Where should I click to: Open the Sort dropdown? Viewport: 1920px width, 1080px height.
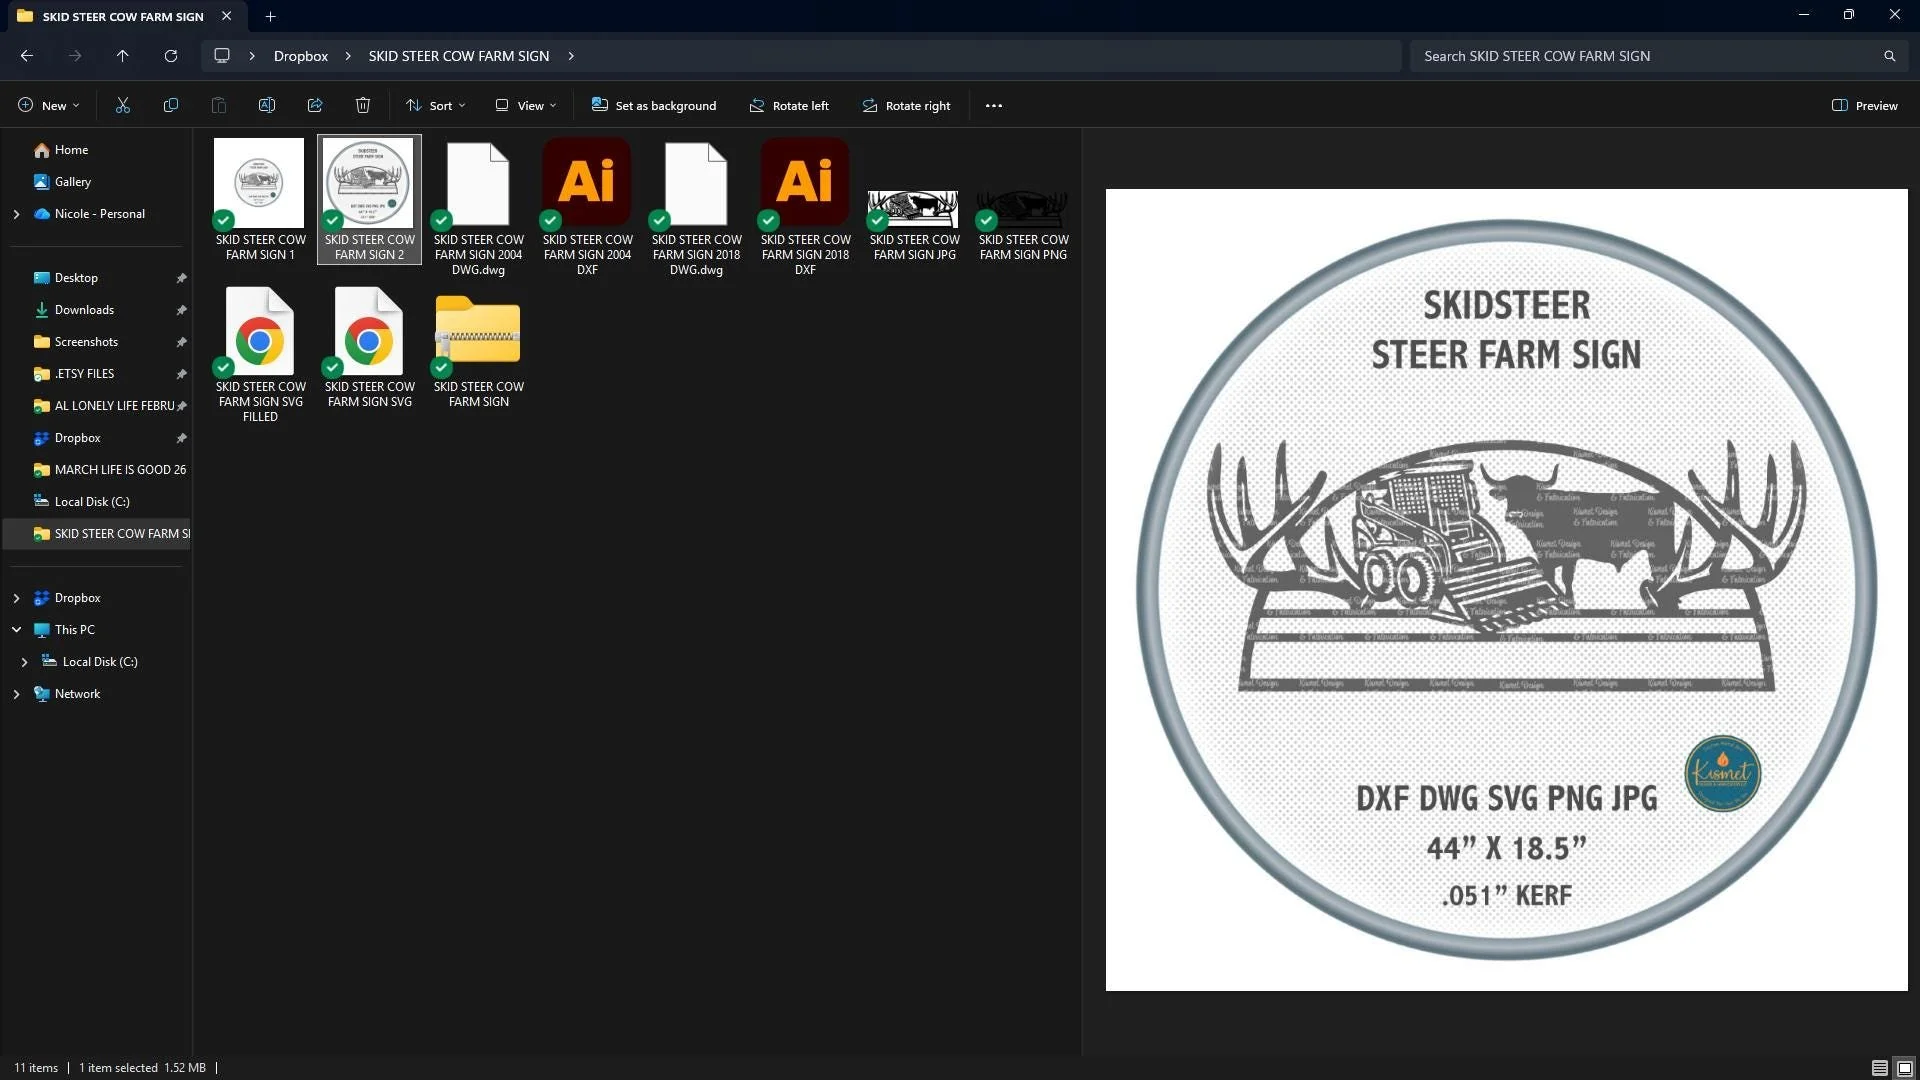tap(435, 105)
